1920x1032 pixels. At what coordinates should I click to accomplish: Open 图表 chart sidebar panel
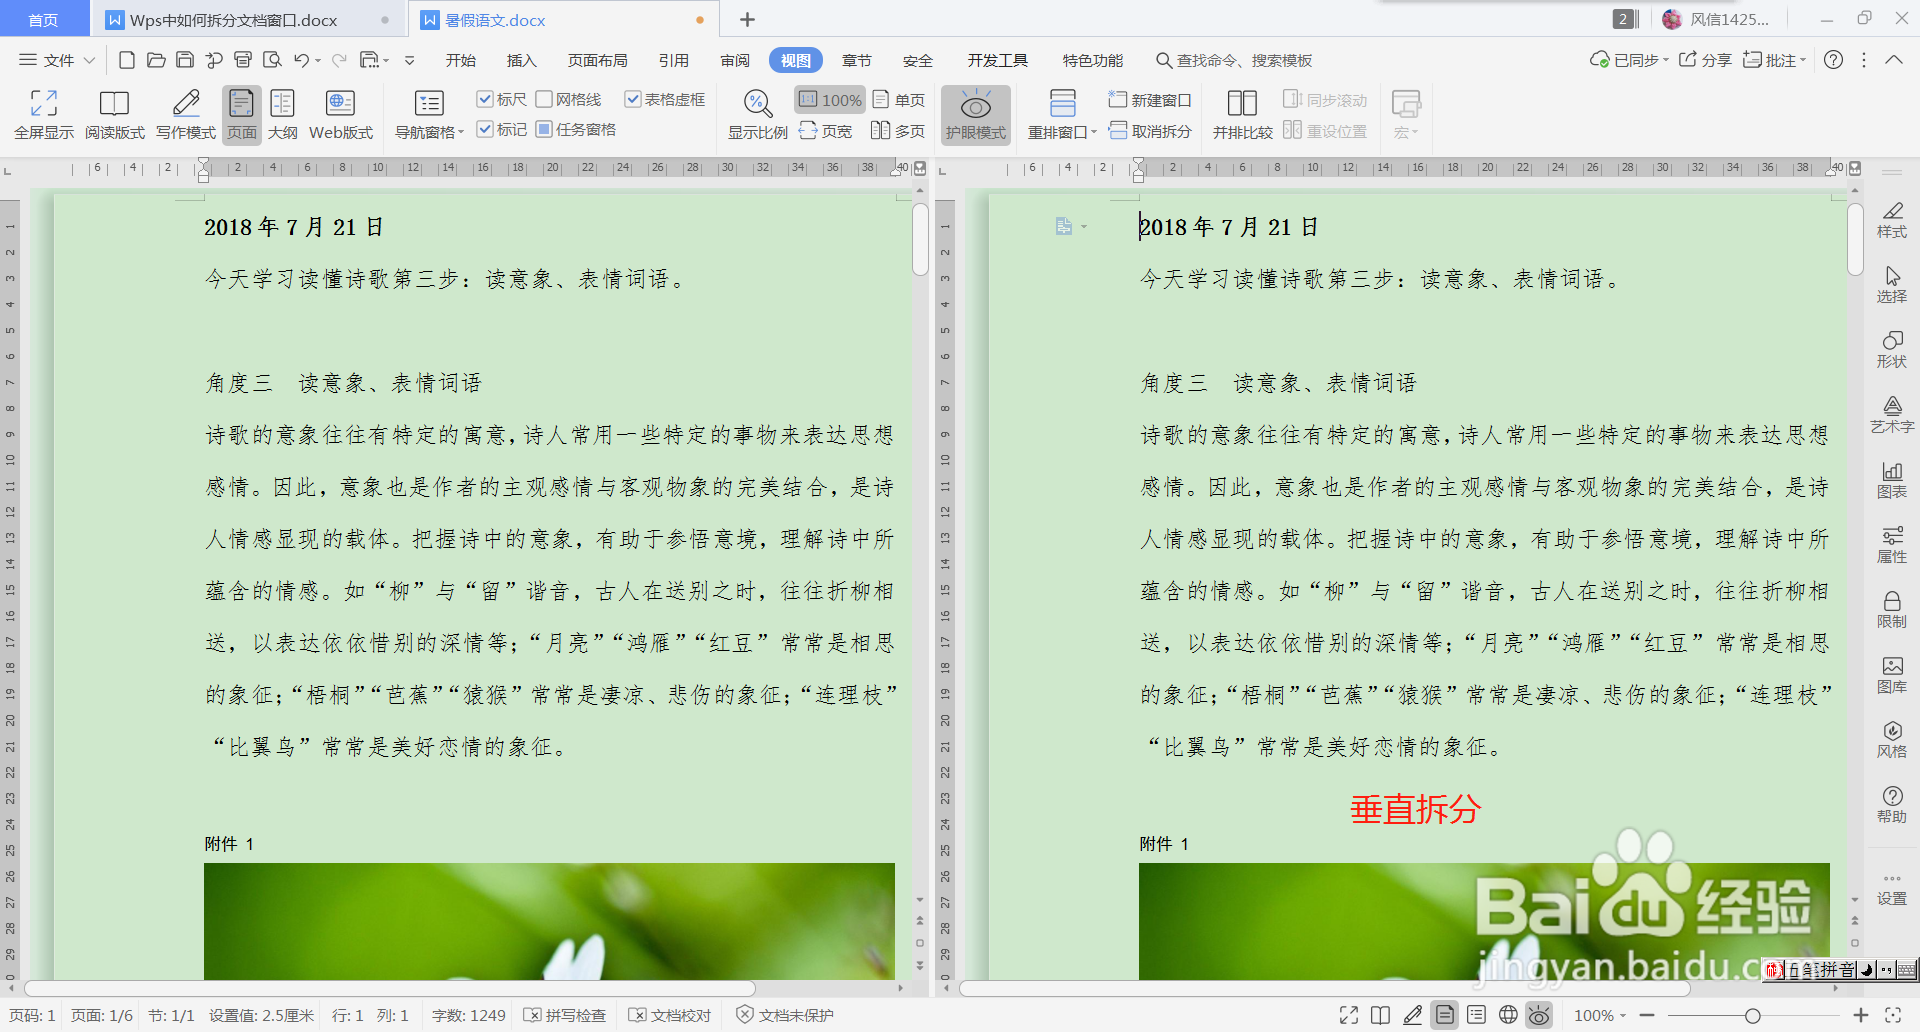pyautogui.click(x=1892, y=480)
